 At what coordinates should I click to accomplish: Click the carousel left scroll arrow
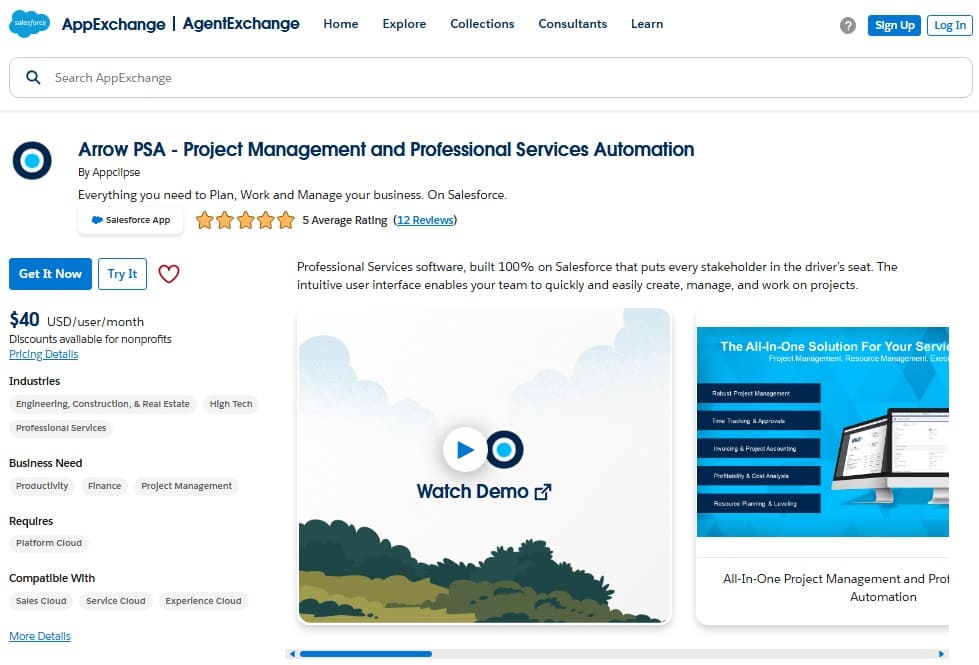click(x=292, y=654)
